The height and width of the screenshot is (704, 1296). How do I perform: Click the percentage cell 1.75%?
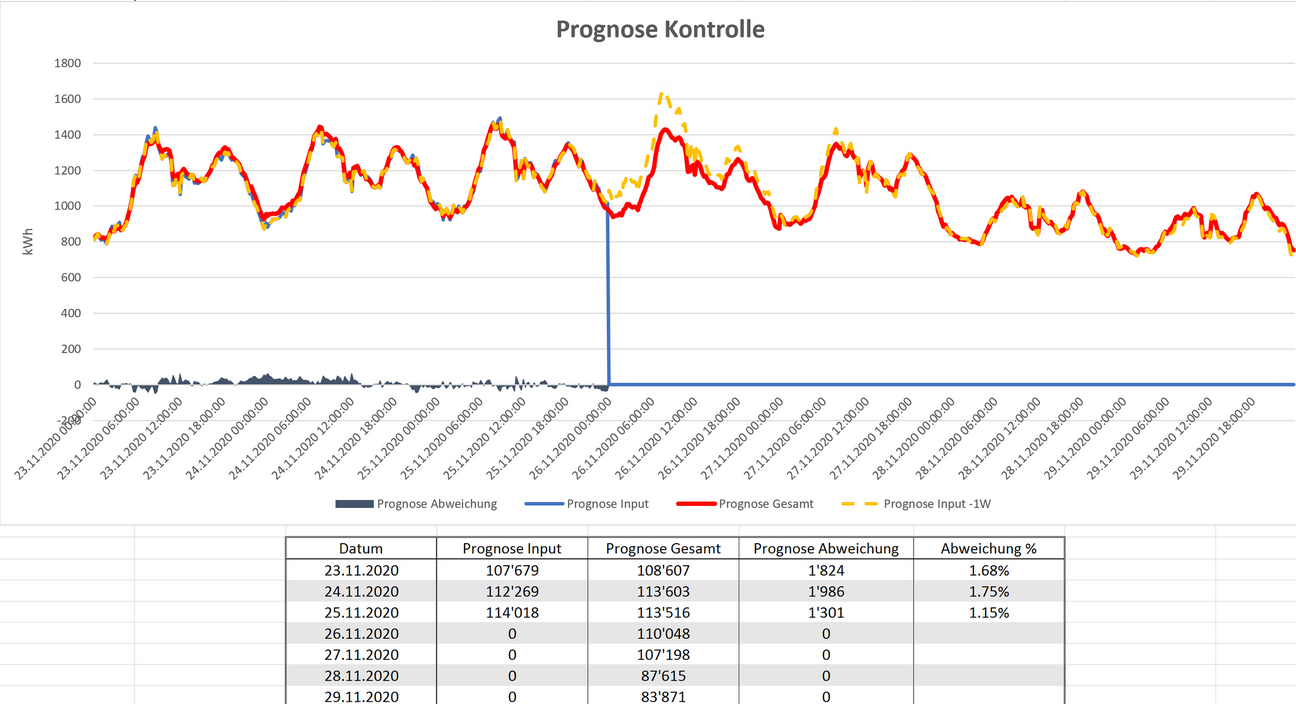tap(988, 591)
